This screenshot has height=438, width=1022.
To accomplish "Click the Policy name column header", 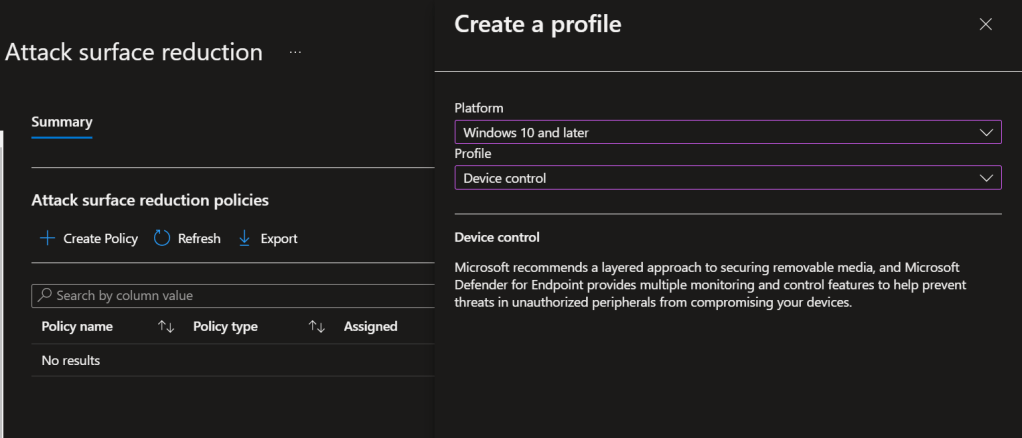I will (77, 327).
